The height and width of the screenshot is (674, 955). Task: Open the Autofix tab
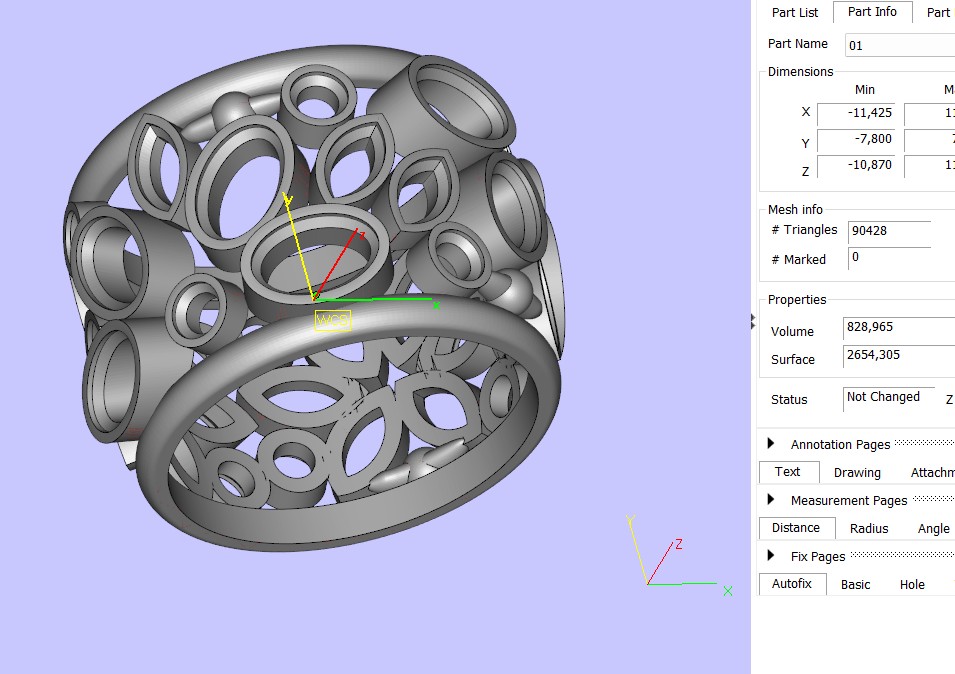tap(792, 584)
